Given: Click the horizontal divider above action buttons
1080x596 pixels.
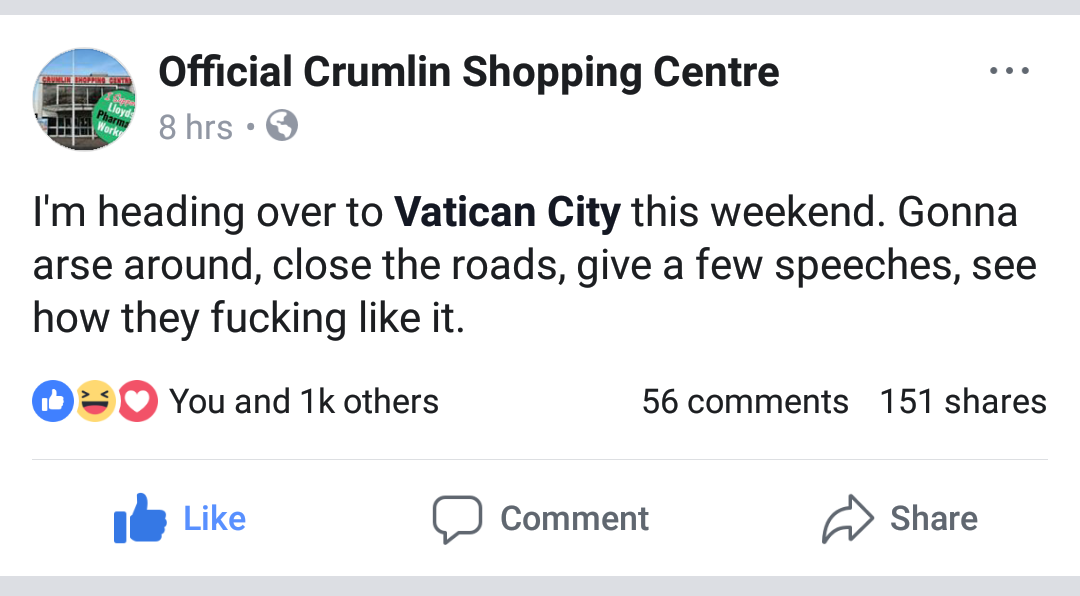Looking at the screenshot, I should pyautogui.click(x=540, y=460).
